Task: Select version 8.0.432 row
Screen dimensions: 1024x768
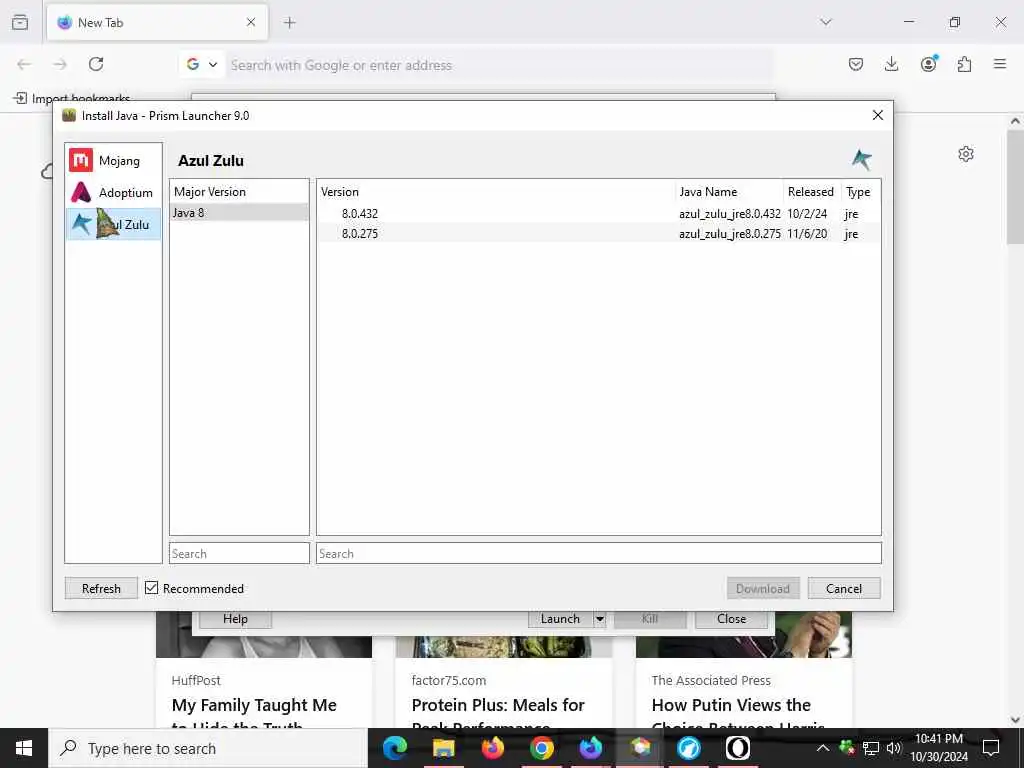Action: point(598,214)
